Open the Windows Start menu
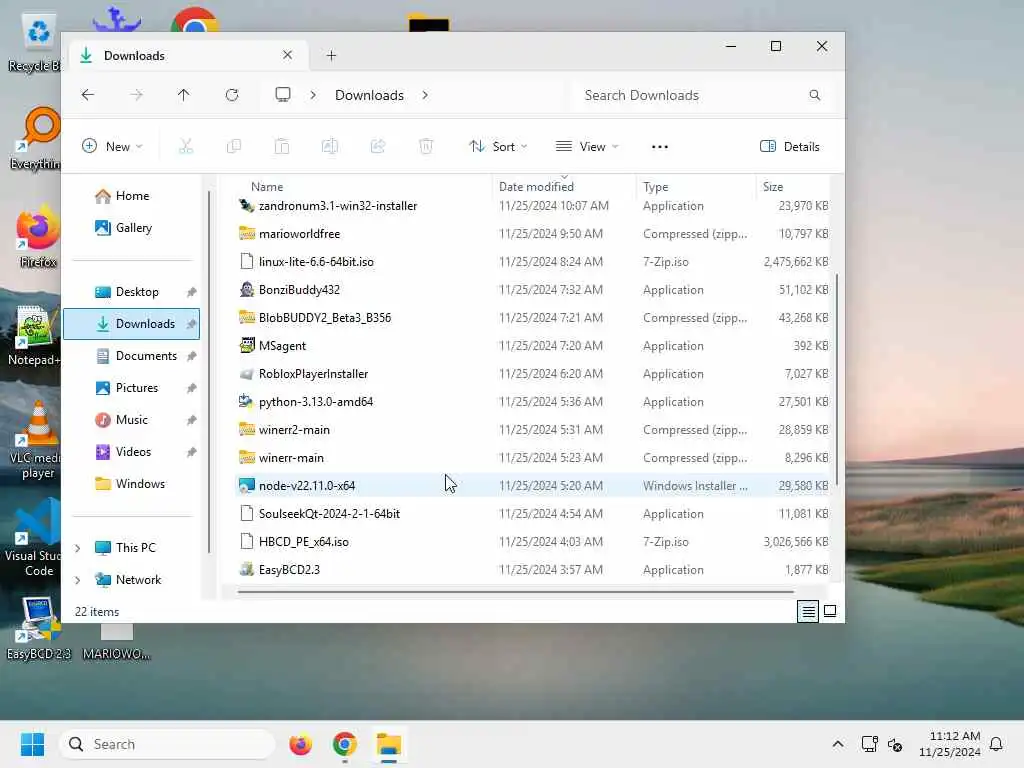The height and width of the screenshot is (768, 1024). tap(32, 744)
